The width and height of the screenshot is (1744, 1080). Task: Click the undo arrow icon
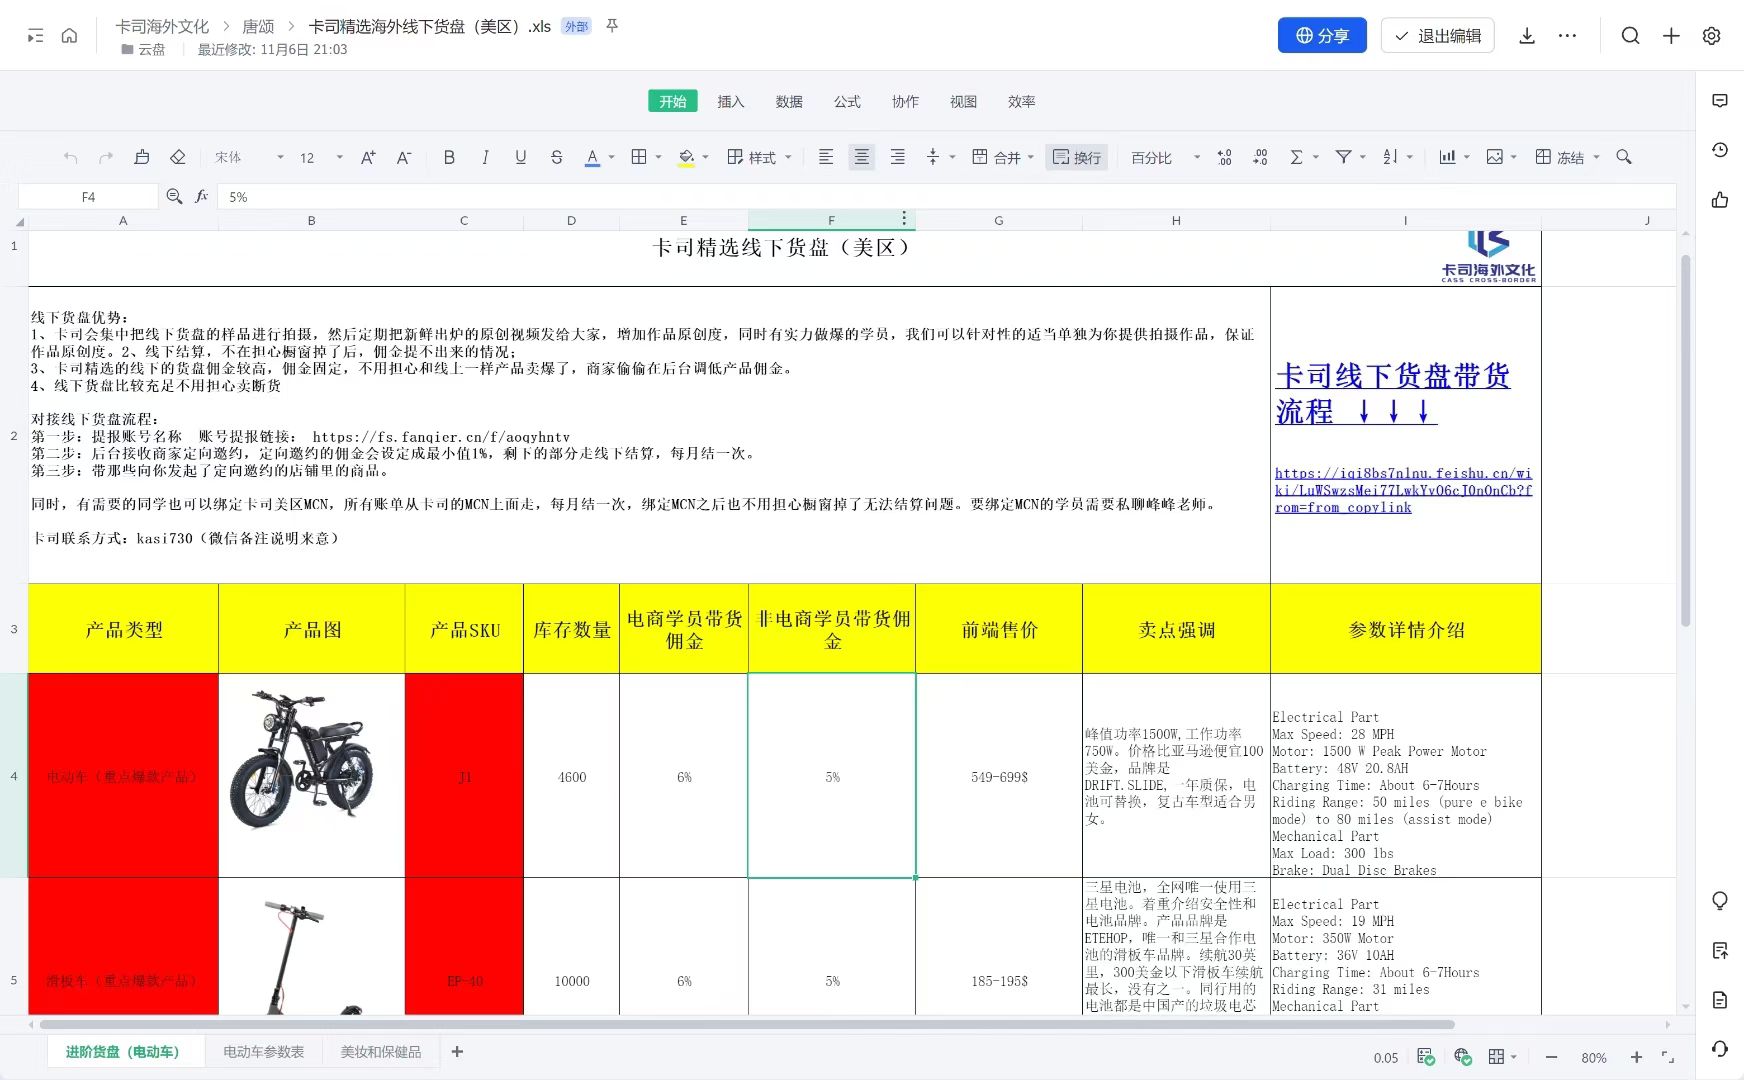point(70,157)
